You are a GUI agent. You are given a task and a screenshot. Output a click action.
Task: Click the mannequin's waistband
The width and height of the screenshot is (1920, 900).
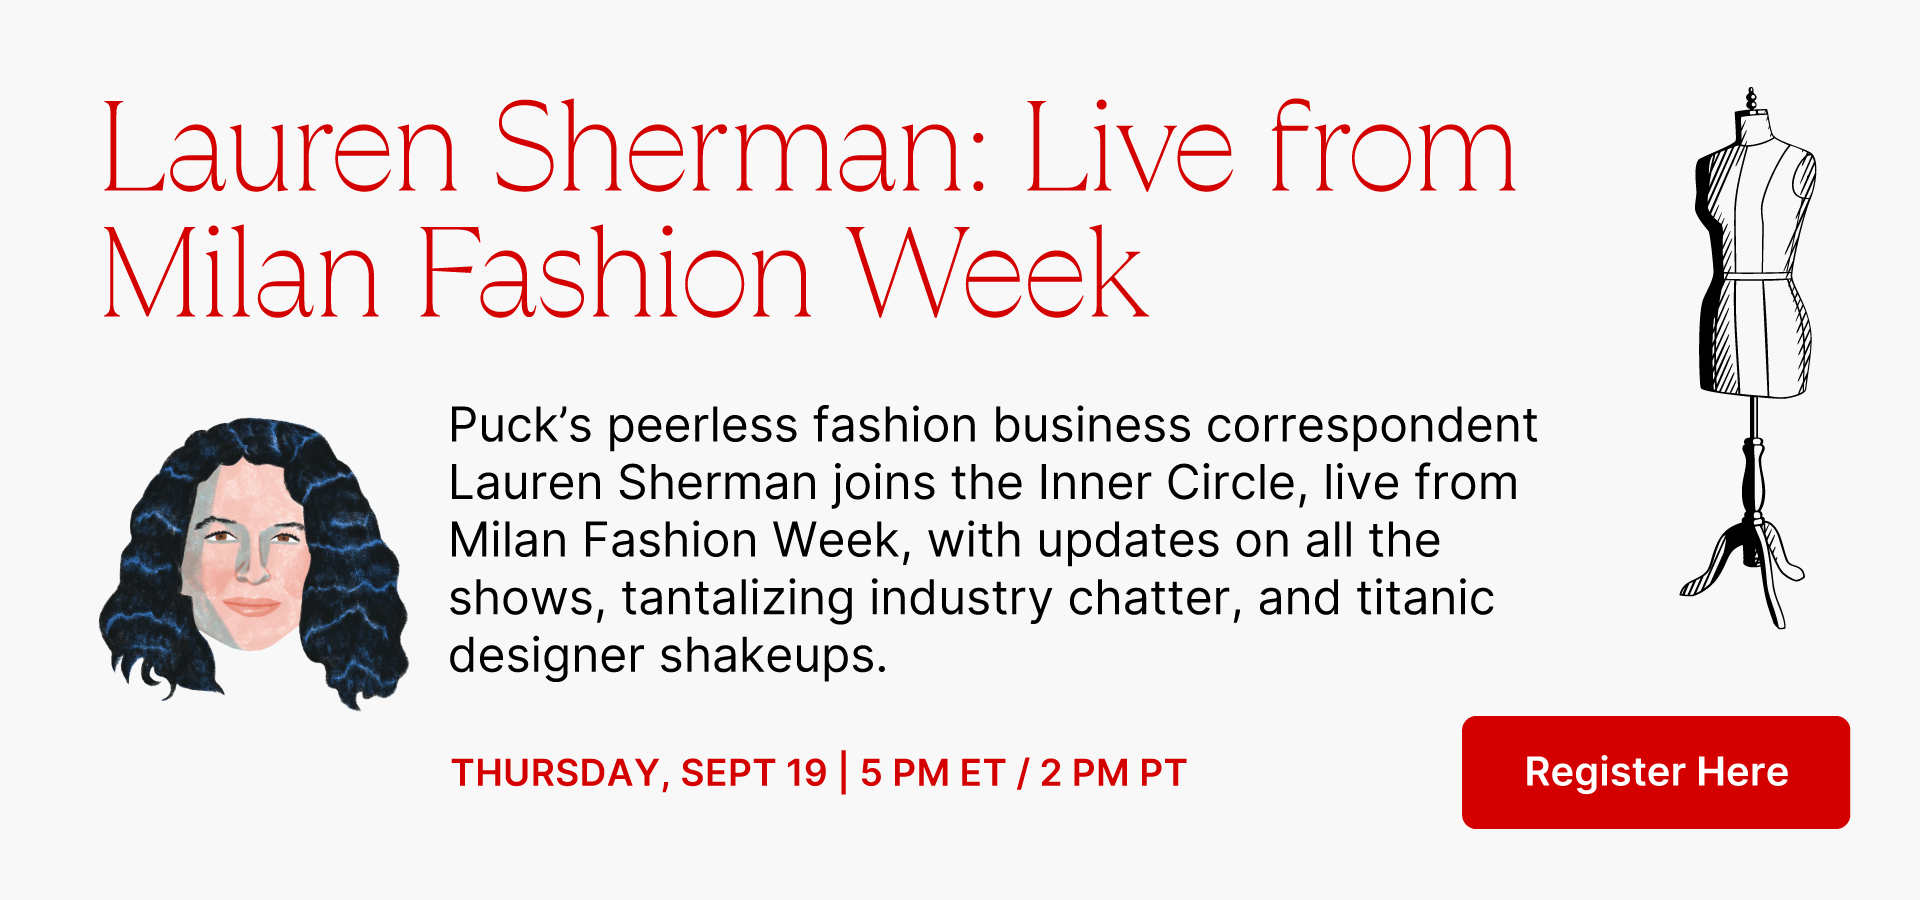[x=1757, y=275]
